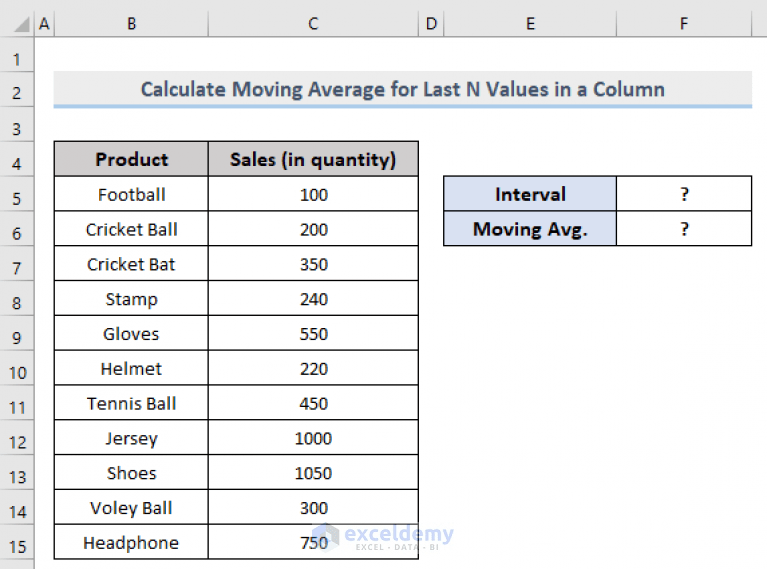The height and width of the screenshot is (569, 767).
Task: Select the 'Gloves' cell
Action: click(131, 333)
